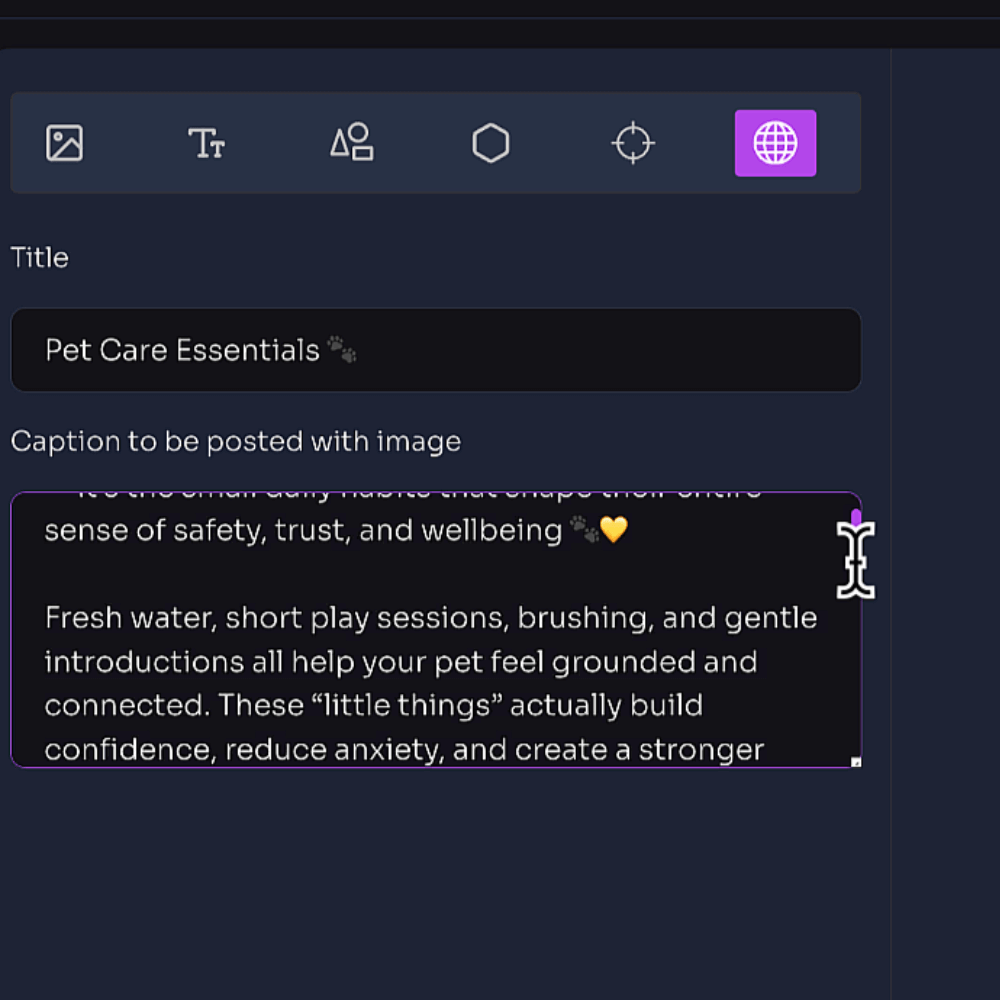
Task: Click the caption box resize handle
Action: [x=856, y=762]
